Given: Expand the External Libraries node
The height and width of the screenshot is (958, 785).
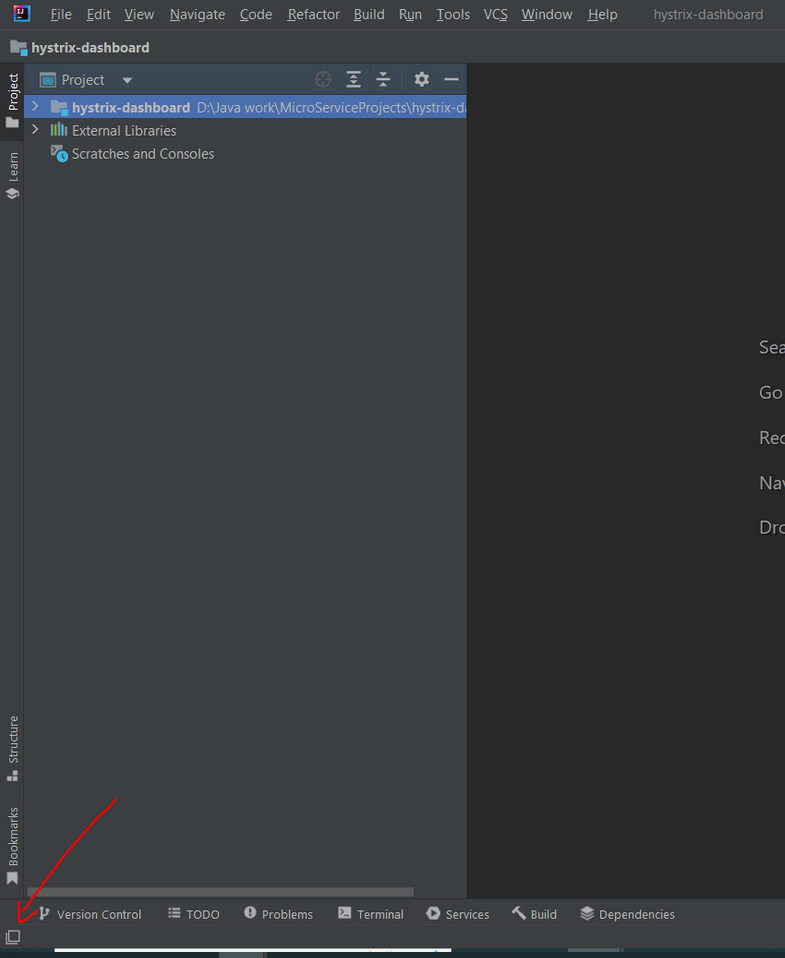Looking at the screenshot, I should click(35, 130).
